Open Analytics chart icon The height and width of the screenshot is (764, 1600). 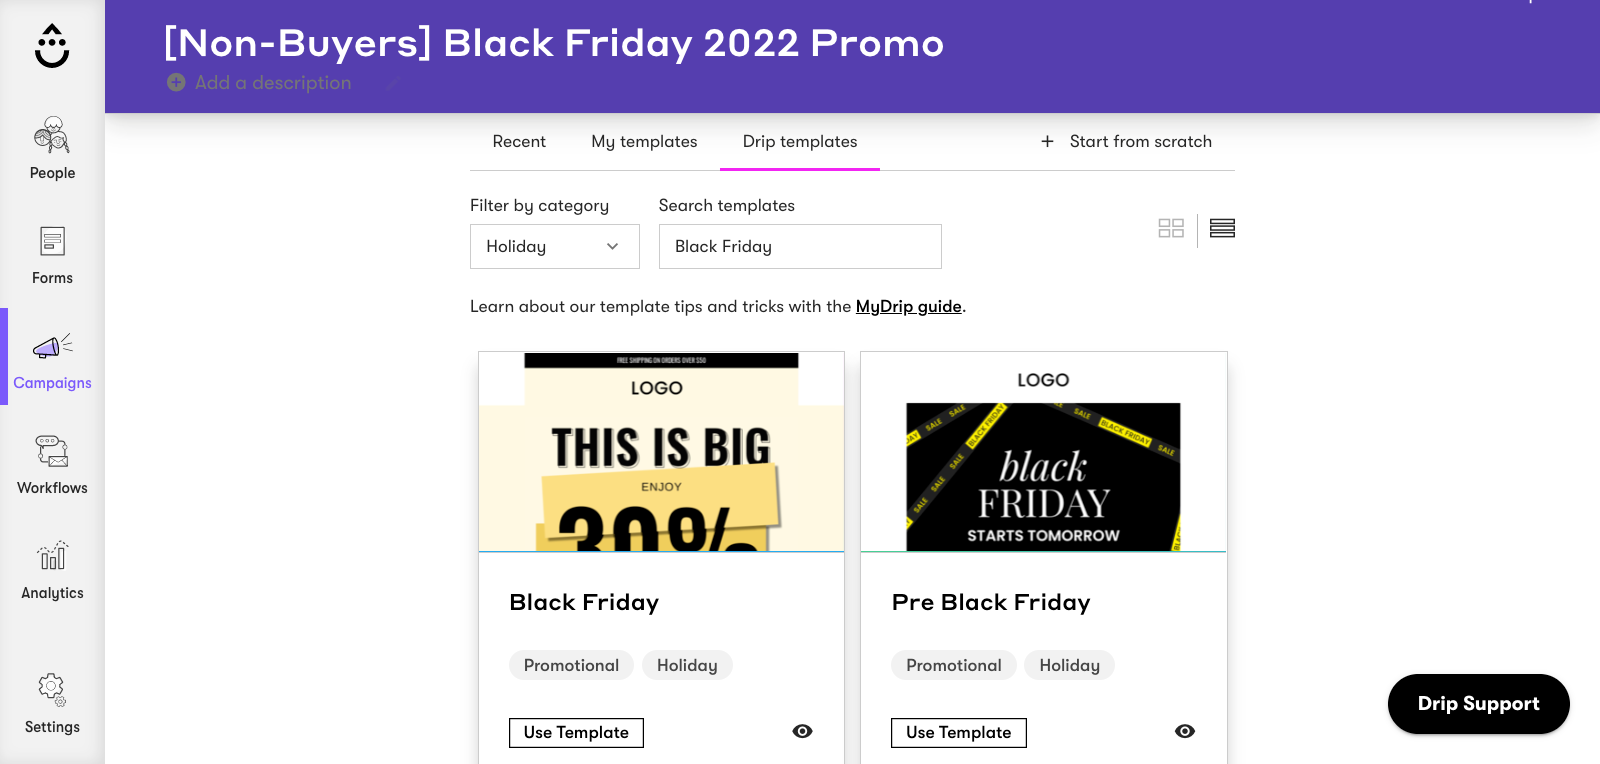point(52,556)
